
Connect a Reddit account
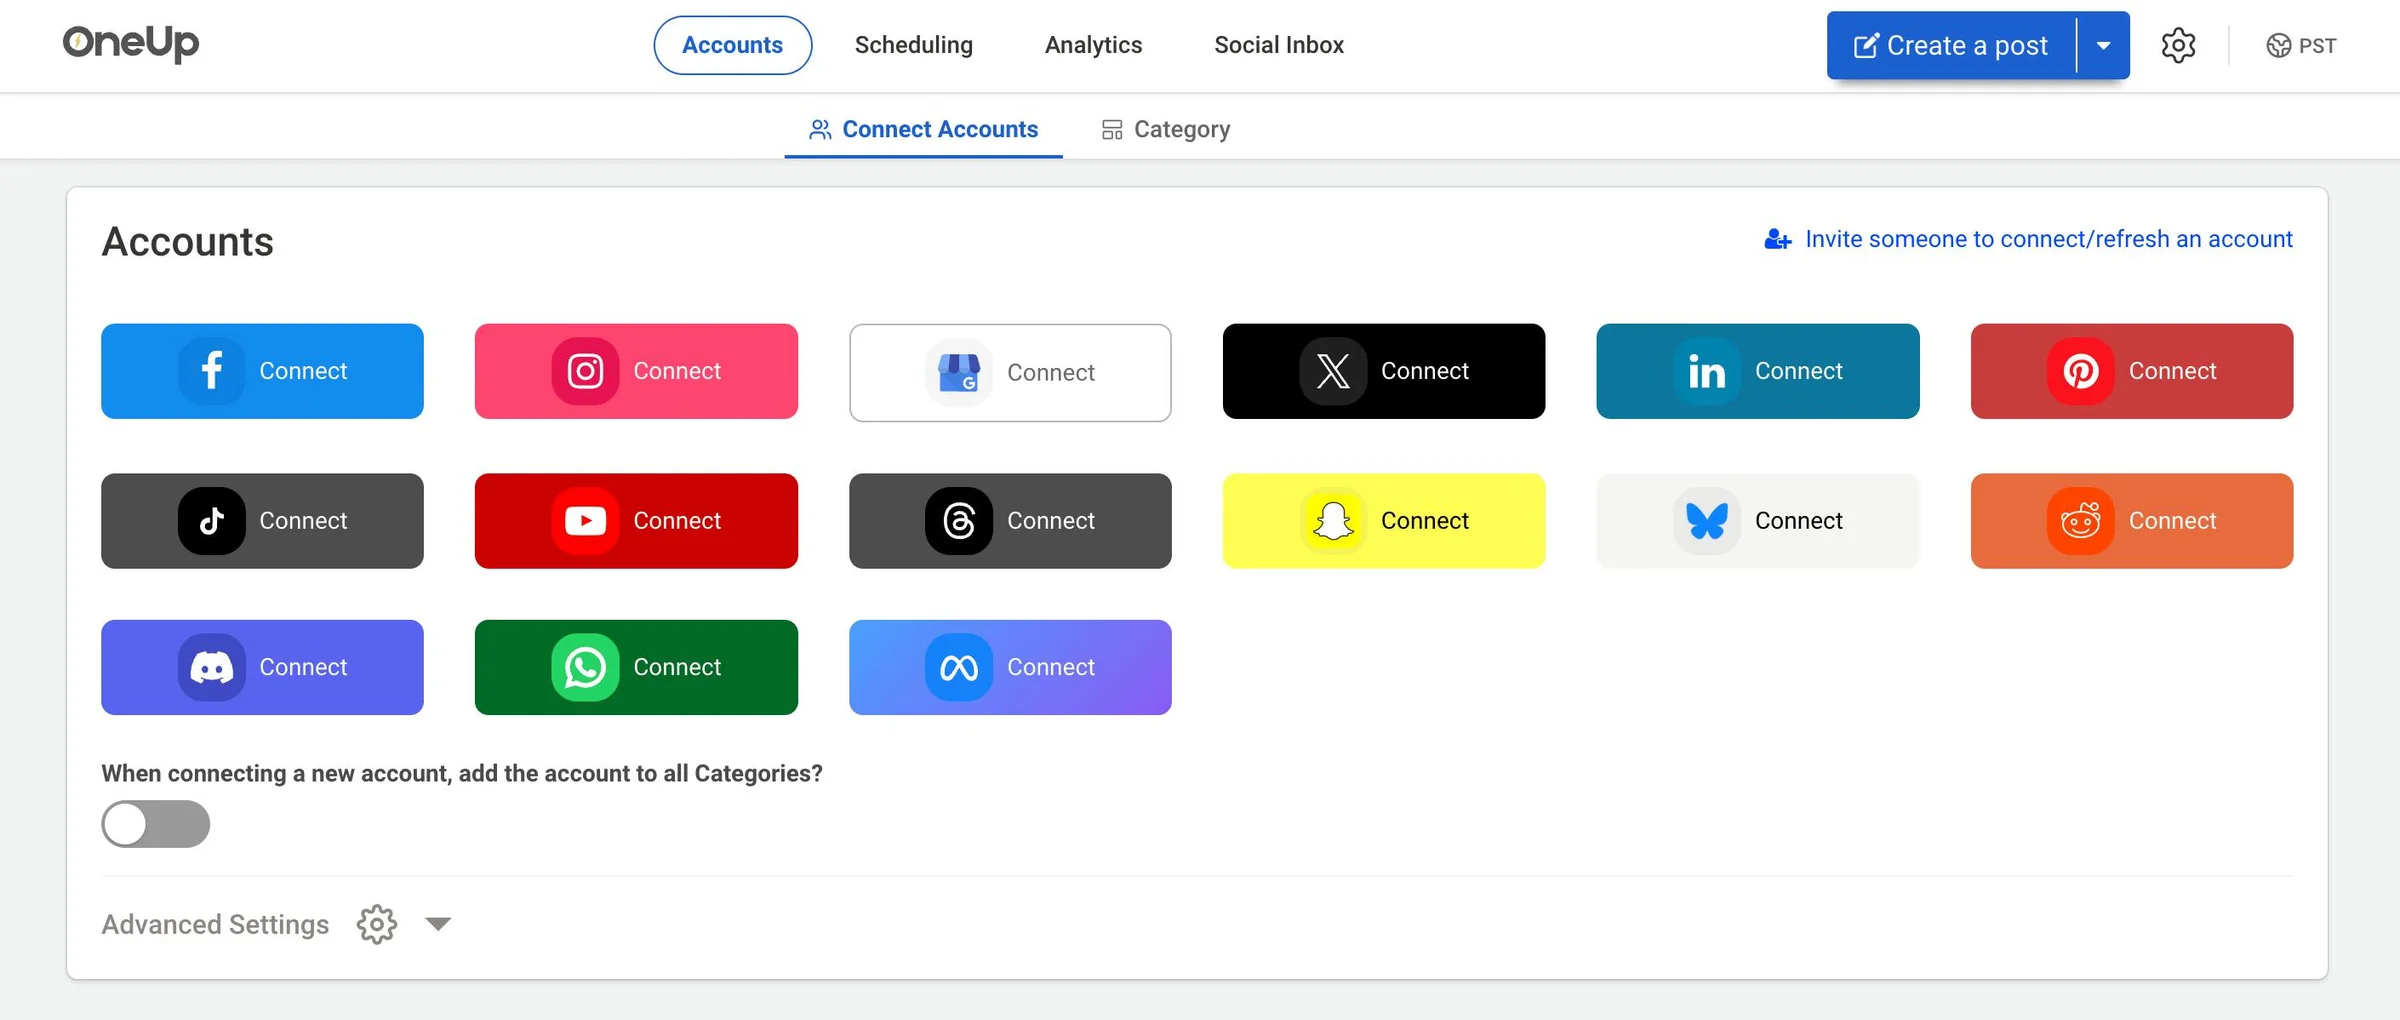tap(2132, 521)
